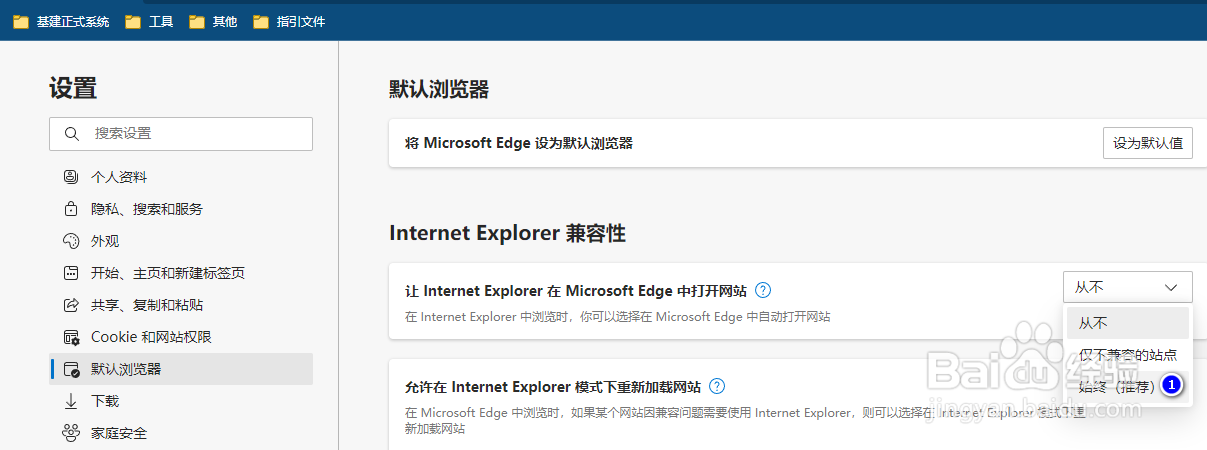
Task: Click the 隐私、搜索和服务 lock icon
Action: click(71, 209)
